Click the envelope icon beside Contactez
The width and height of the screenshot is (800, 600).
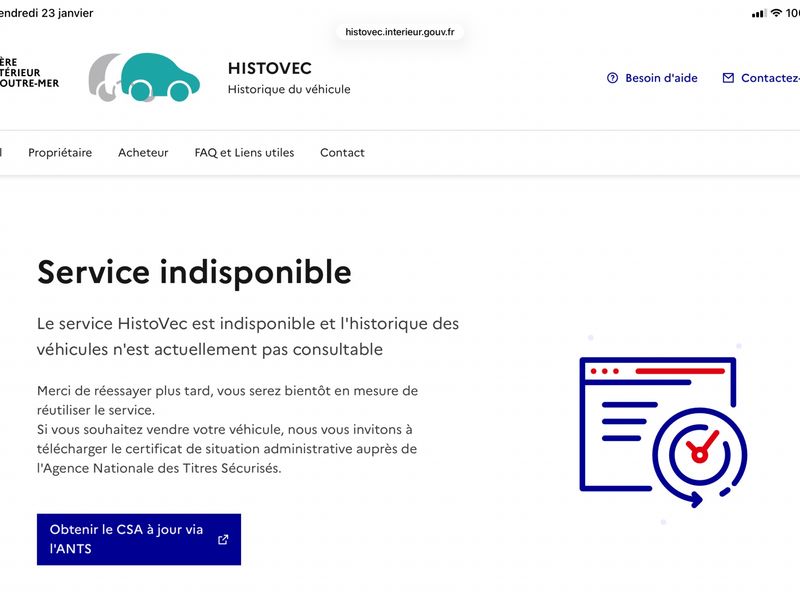tap(728, 78)
